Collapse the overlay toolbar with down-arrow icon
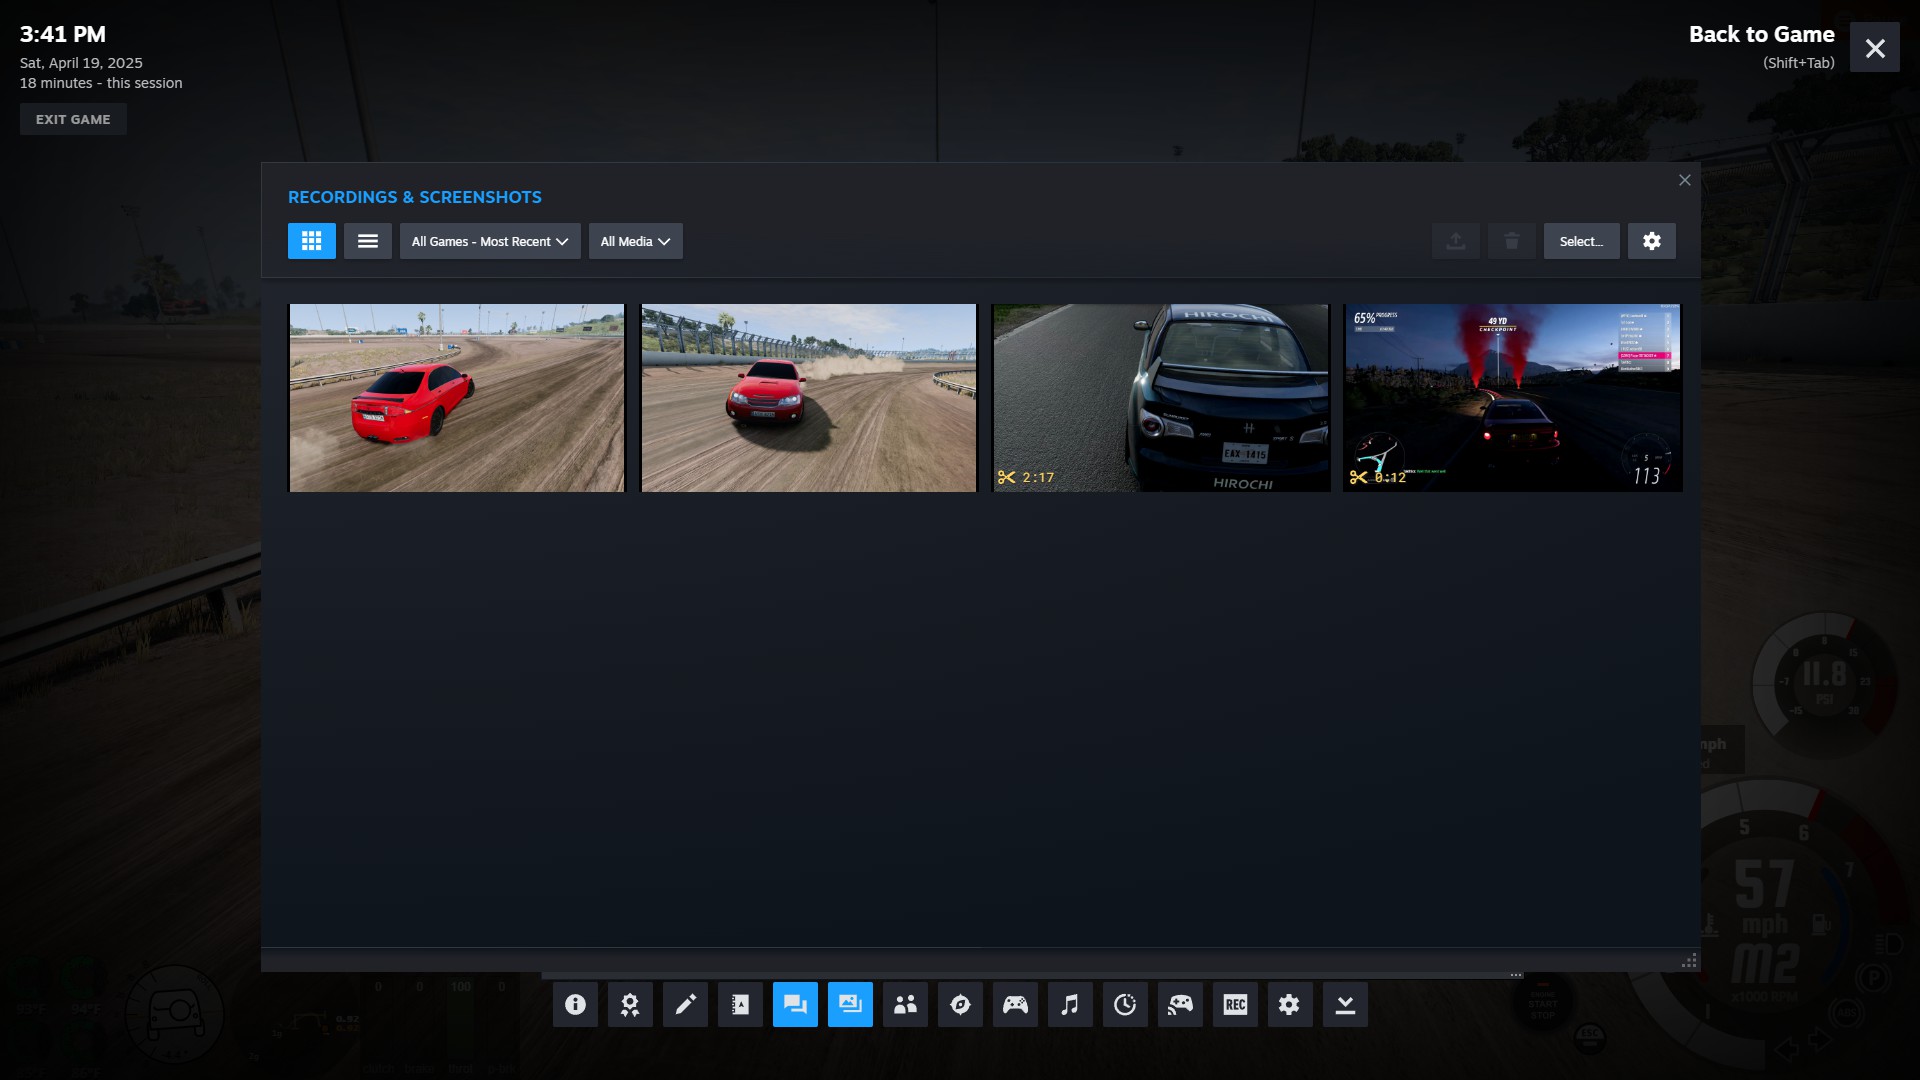The width and height of the screenshot is (1920, 1080). tap(1345, 1004)
